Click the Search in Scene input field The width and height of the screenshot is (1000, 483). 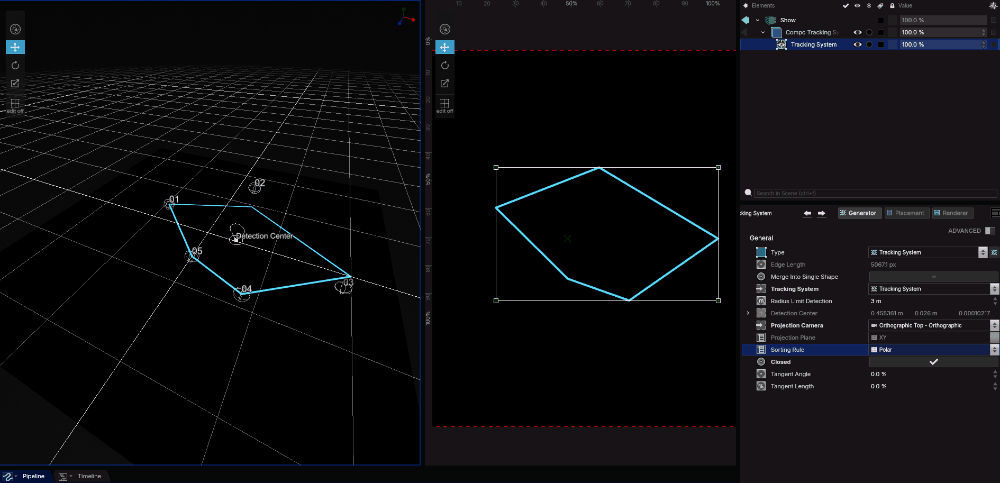pyautogui.click(x=875, y=193)
